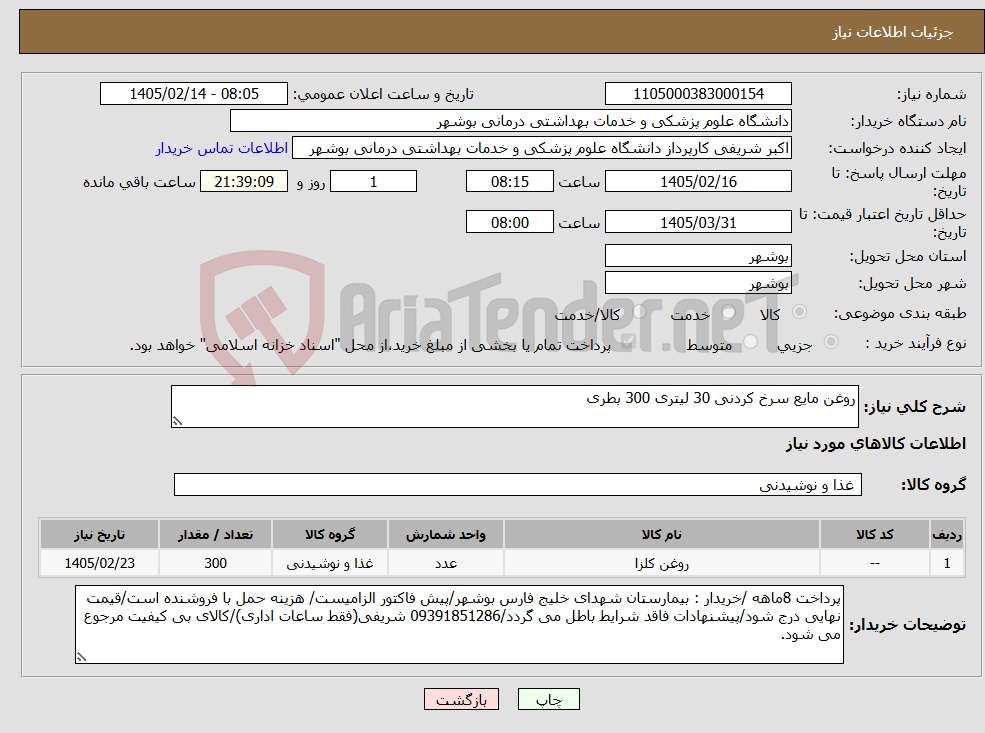Image resolution: width=985 pixels, height=733 pixels.
Task: Click the remaining days field showing 1
Action: [x=373, y=182]
